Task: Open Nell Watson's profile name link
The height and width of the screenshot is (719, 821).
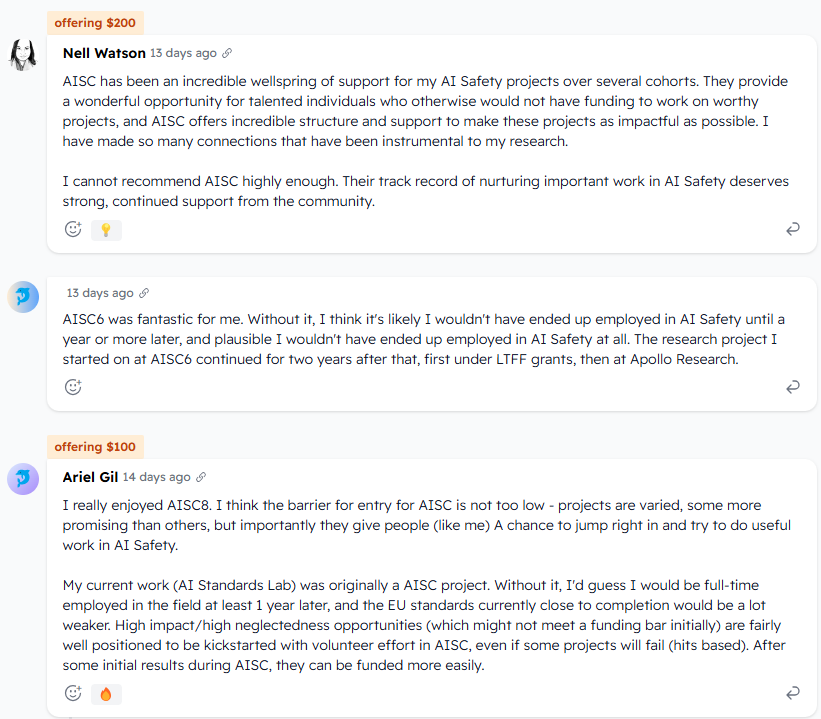Action: (x=104, y=53)
